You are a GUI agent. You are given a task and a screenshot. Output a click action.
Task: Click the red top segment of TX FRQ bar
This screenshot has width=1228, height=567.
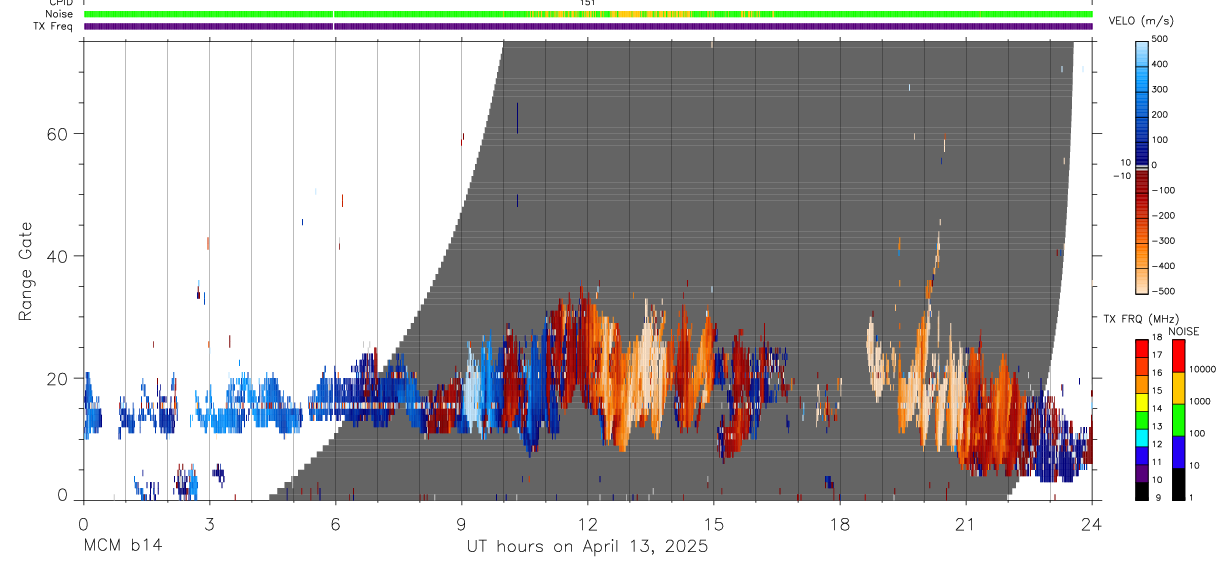(x=1142, y=348)
